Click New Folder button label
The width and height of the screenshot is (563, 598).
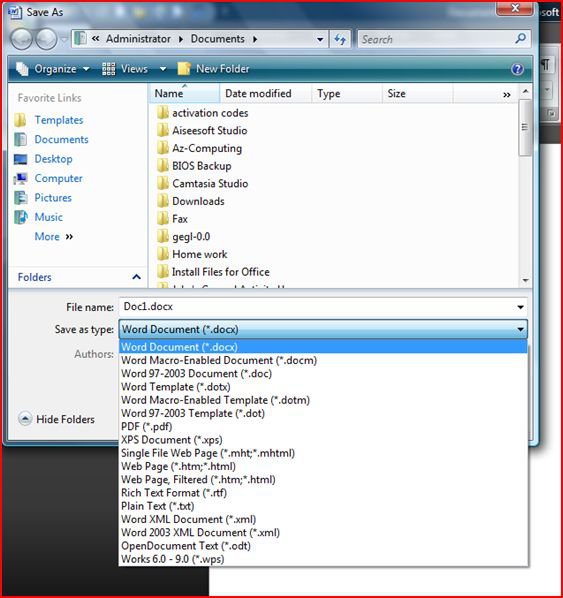pyautogui.click(x=222, y=69)
